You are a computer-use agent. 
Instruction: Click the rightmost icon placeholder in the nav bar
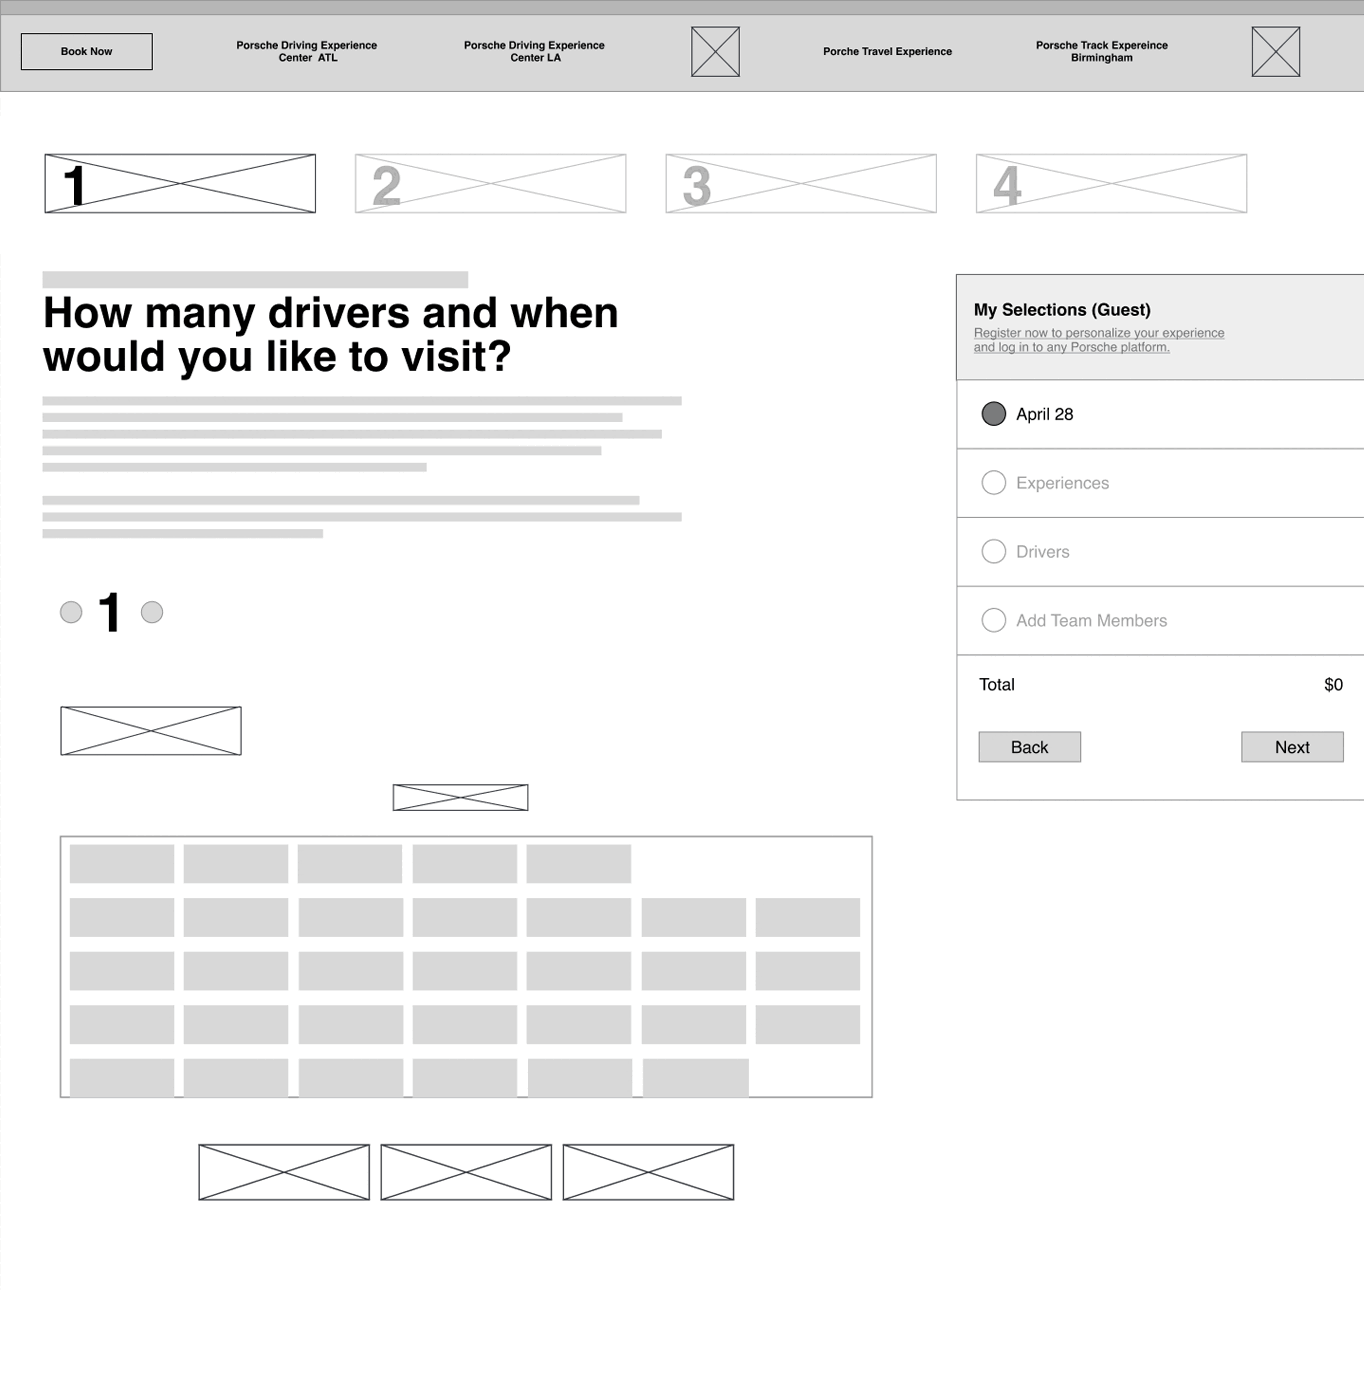(1276, 52)
